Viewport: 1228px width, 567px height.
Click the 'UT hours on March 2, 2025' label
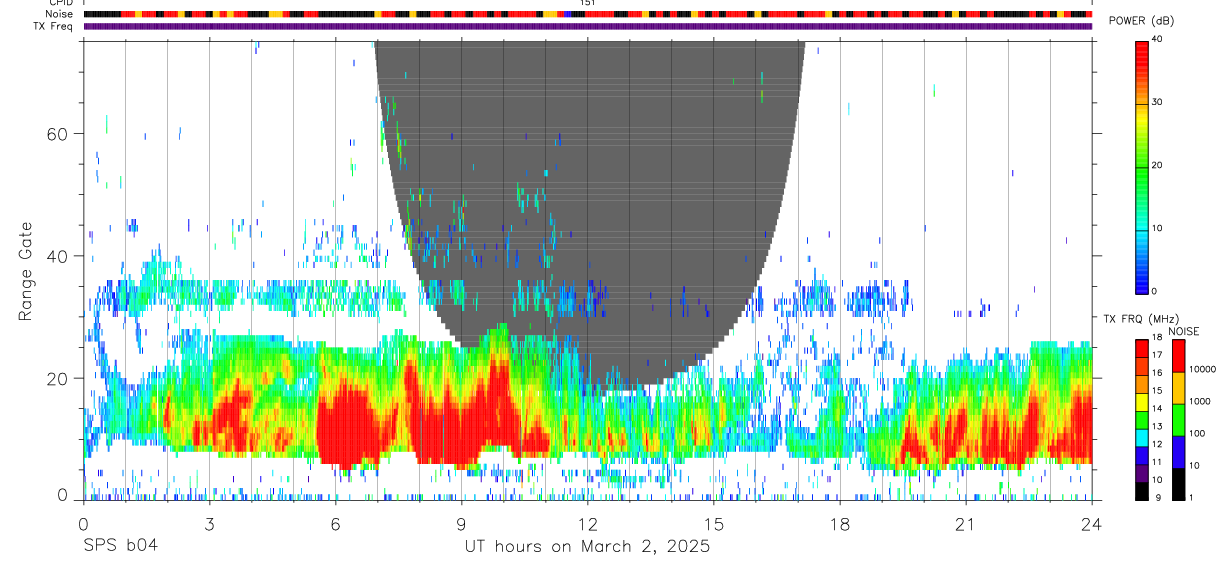(587, 547)
